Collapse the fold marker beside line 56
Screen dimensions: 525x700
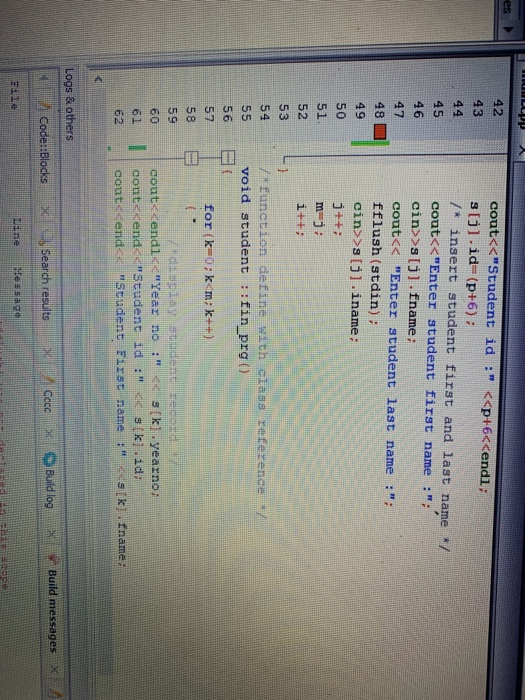228,158
